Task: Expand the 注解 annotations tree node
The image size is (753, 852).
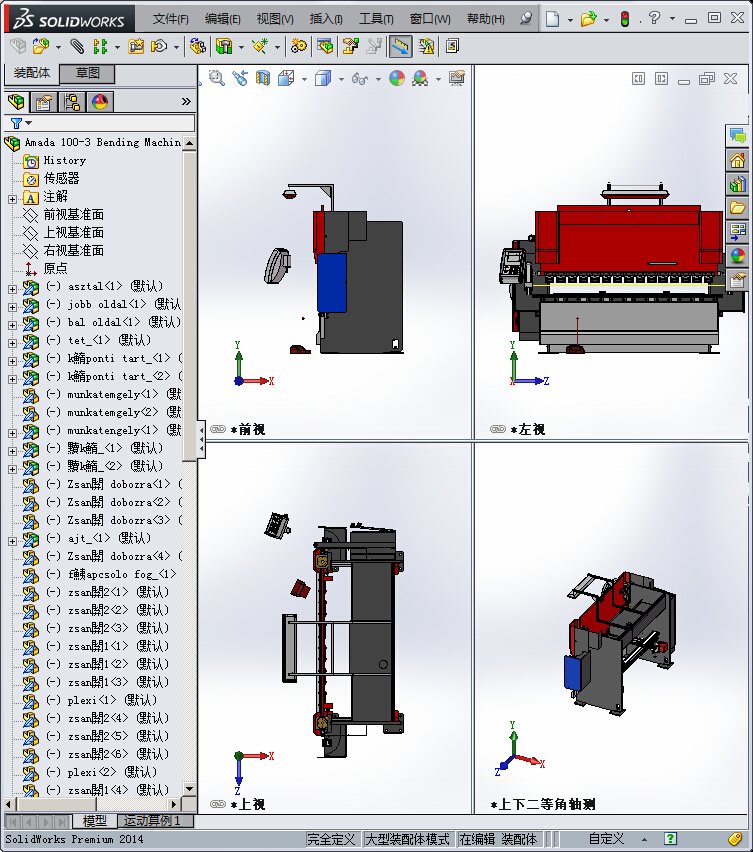Action: point(12,199)
